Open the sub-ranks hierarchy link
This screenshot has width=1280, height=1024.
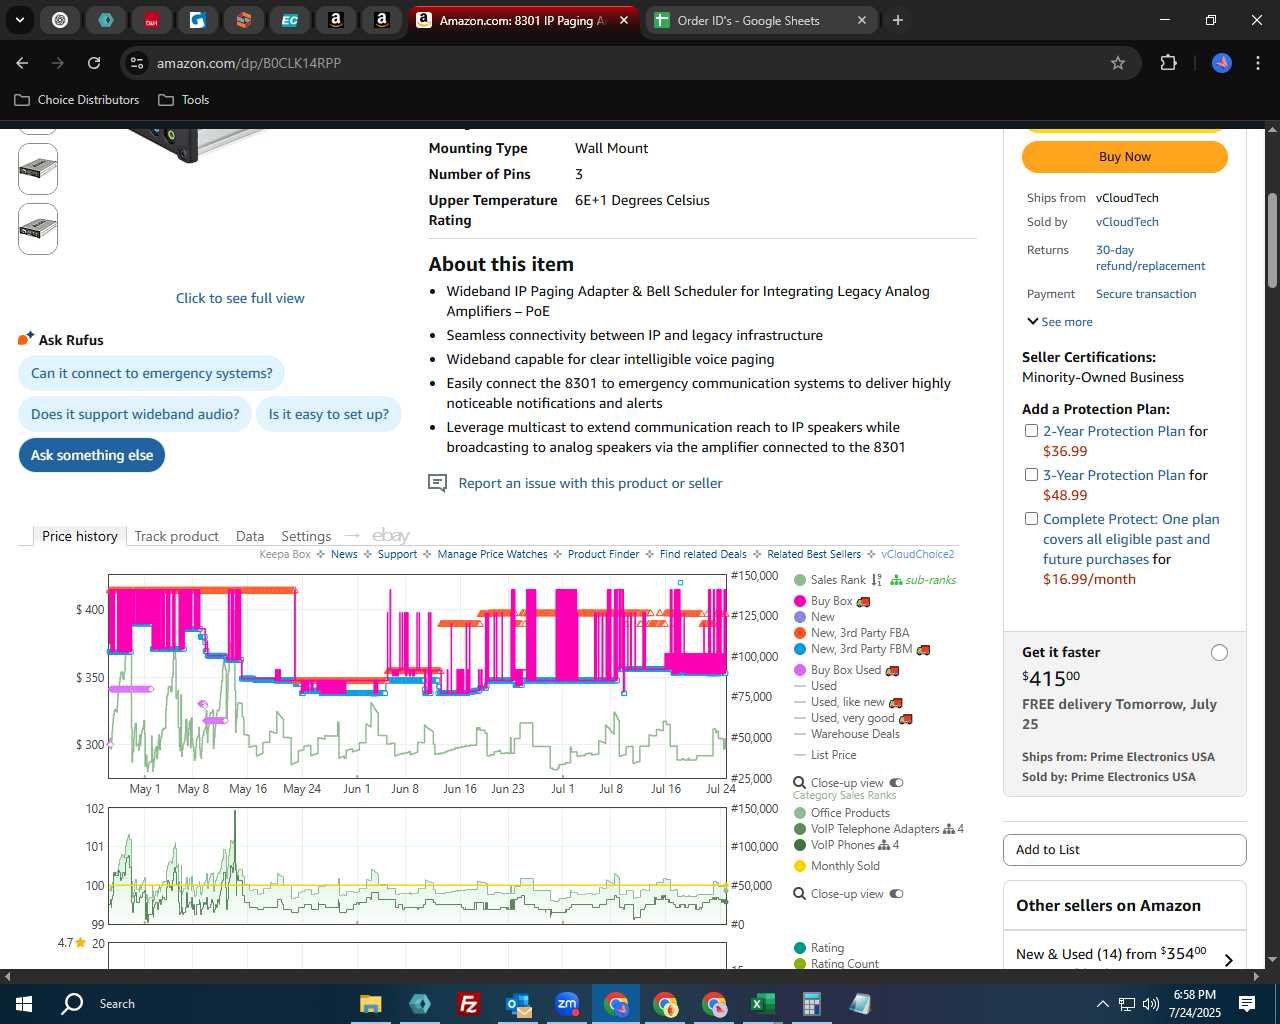(923, 580)
